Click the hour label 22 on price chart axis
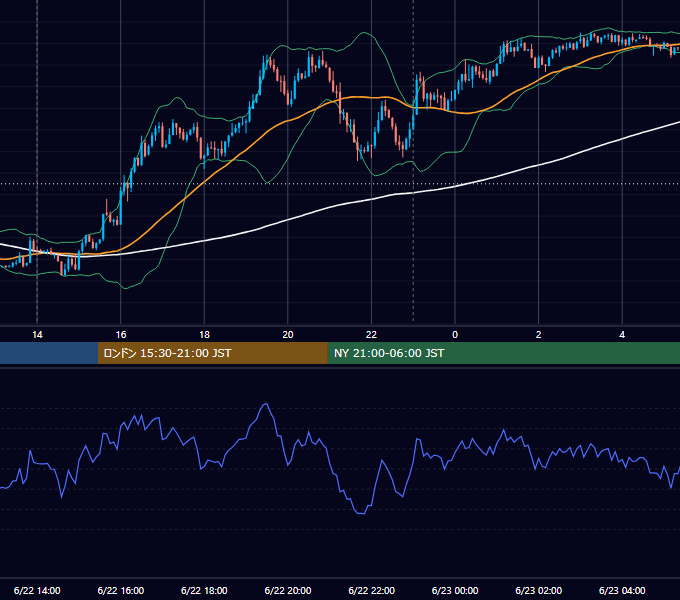The height and width of the screenshot is (600, 680). point(372,335)
